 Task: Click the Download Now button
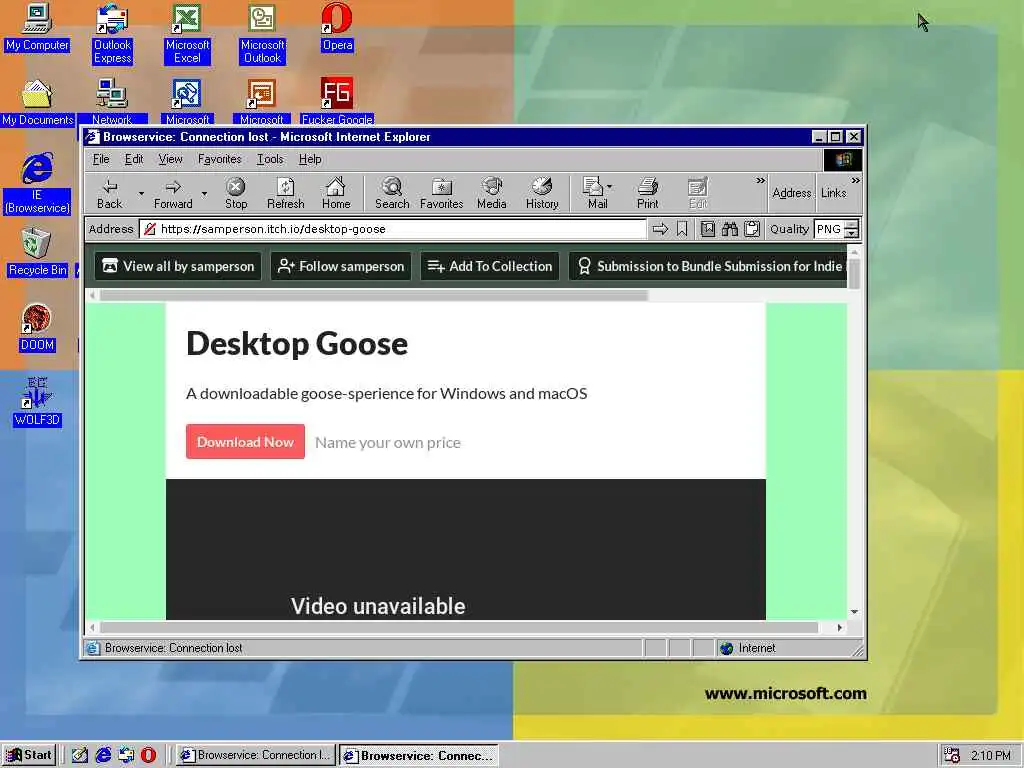coord(245,442)
